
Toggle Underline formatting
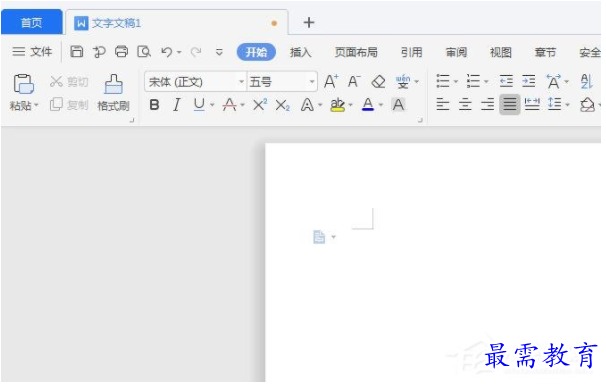[x=199, y=105]
